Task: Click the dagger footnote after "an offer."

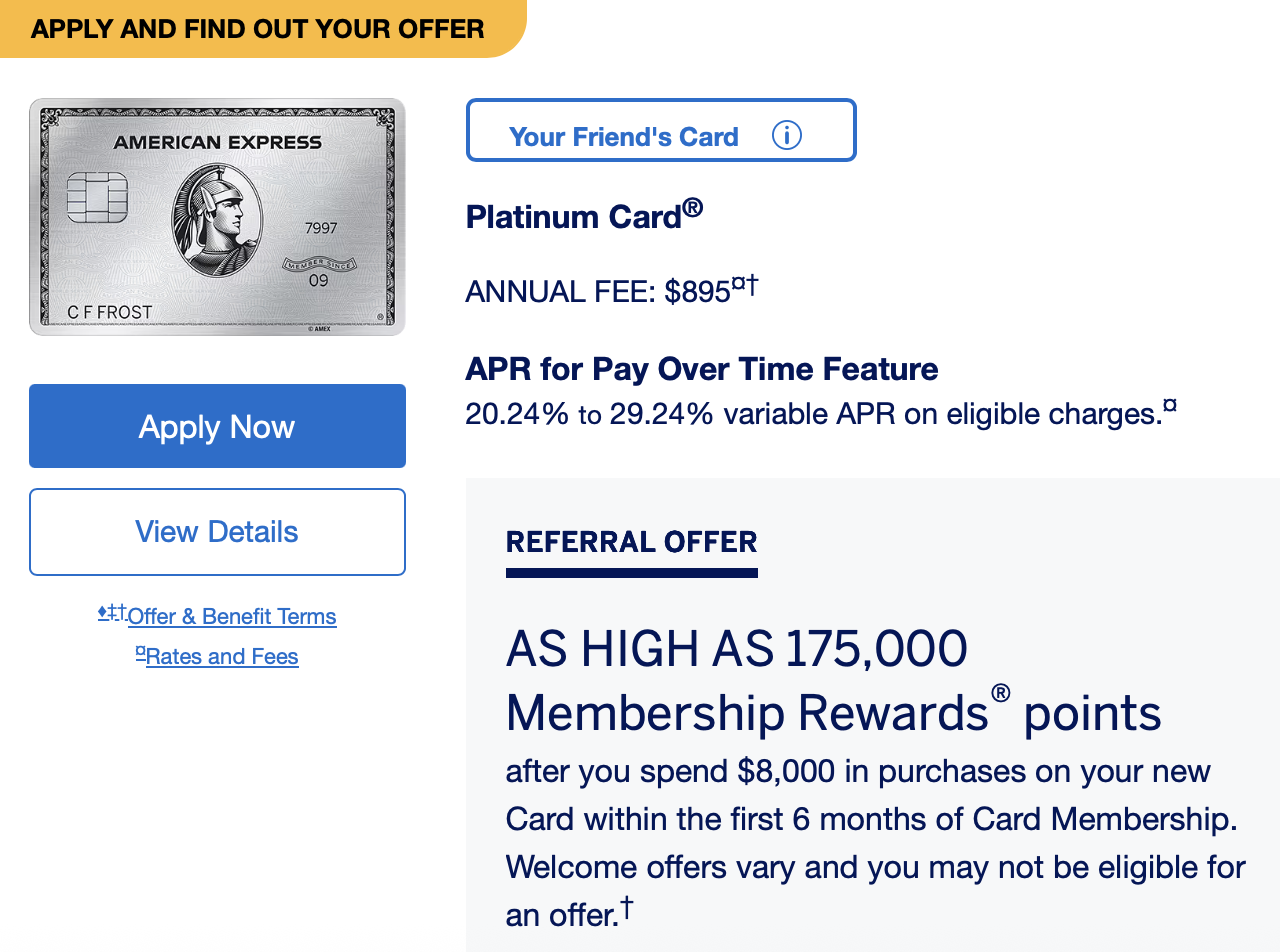Action: point(627,906)
